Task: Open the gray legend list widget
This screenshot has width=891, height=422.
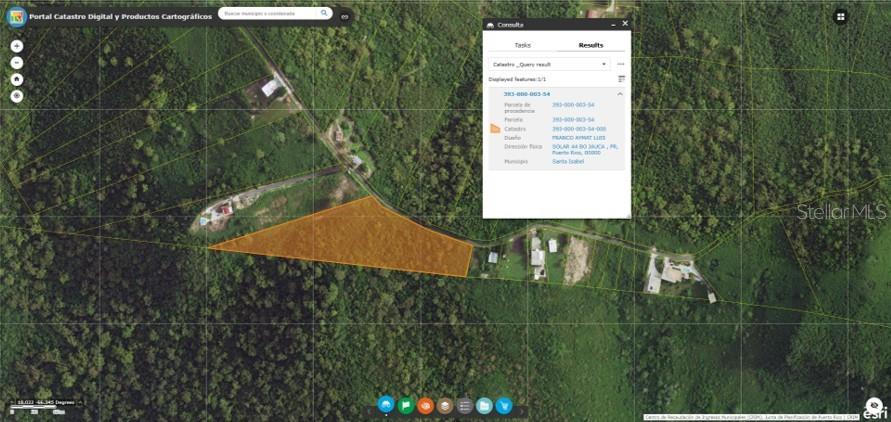Action: click(464, 405)
